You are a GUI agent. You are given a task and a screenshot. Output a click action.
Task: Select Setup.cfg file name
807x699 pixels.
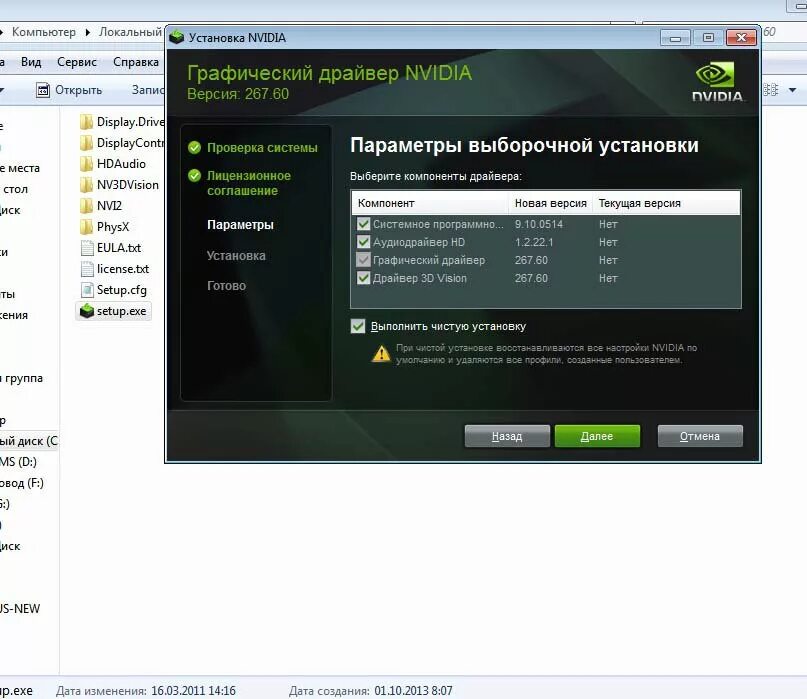point(122,290)
